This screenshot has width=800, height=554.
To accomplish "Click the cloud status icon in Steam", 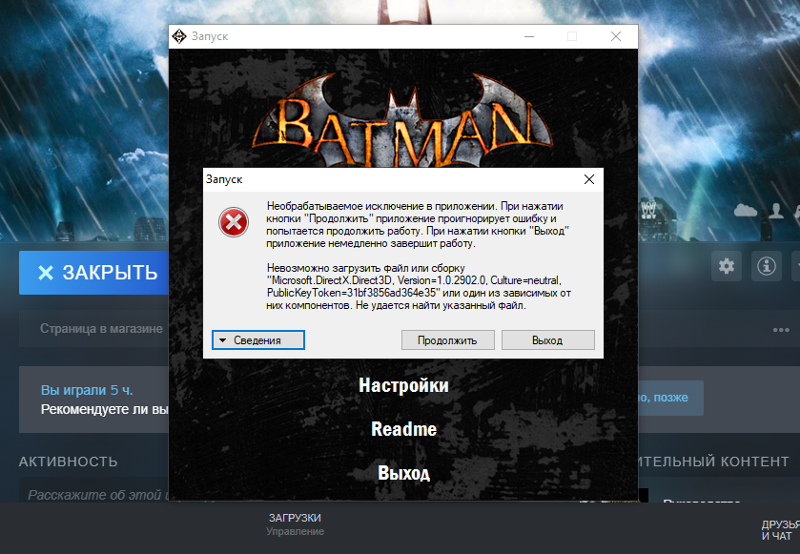I will coord(745,210).
